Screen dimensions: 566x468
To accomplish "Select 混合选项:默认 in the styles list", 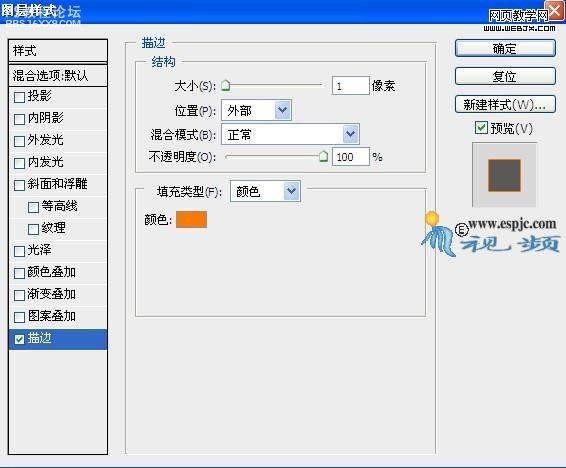I will 58,76.
